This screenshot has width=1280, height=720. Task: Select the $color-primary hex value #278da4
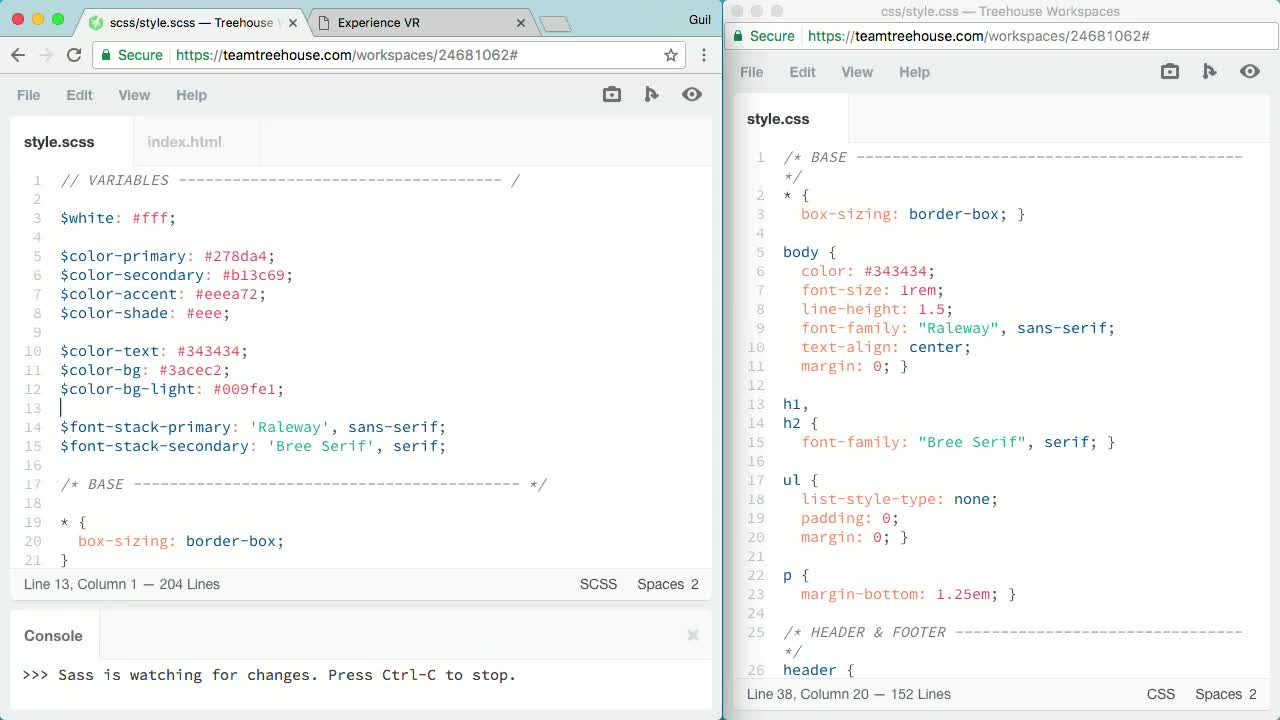pos(237,256)
